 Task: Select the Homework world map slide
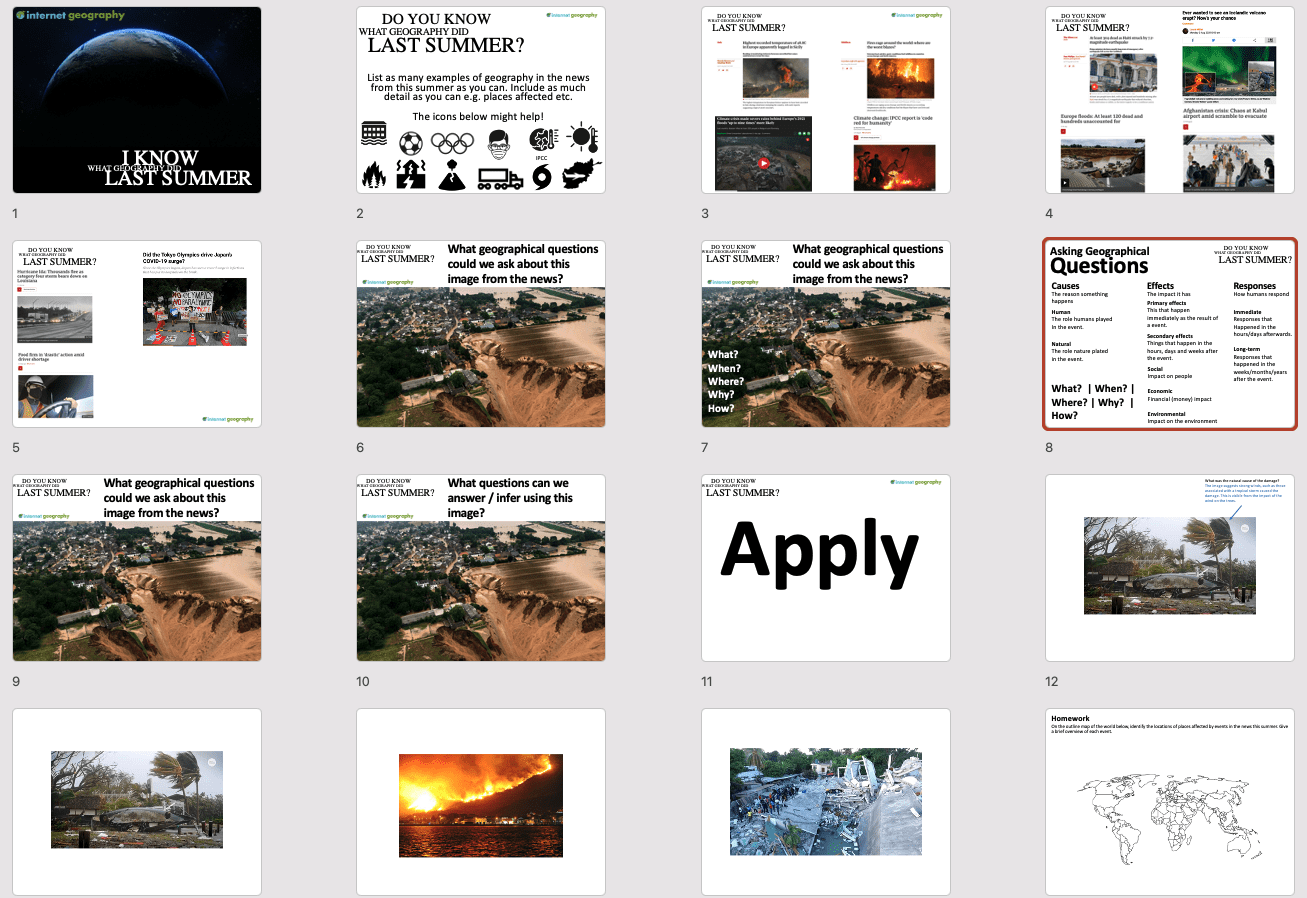pos(1170,802)
